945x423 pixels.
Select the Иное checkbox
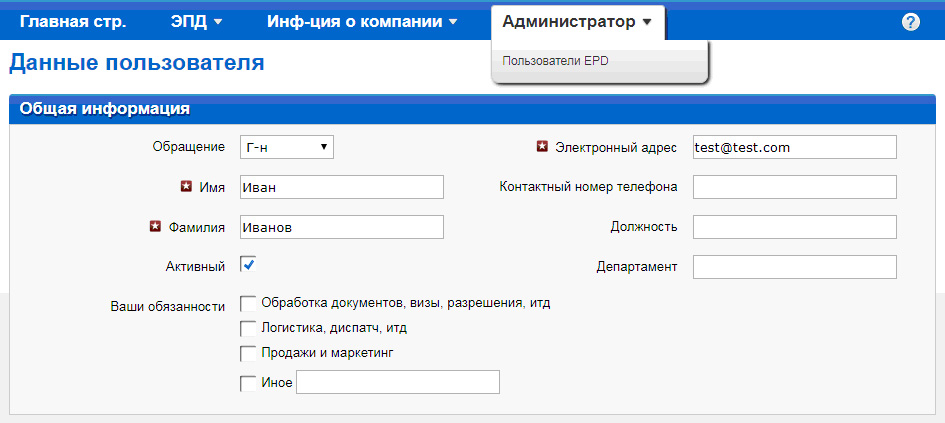[x=248, y=382]
